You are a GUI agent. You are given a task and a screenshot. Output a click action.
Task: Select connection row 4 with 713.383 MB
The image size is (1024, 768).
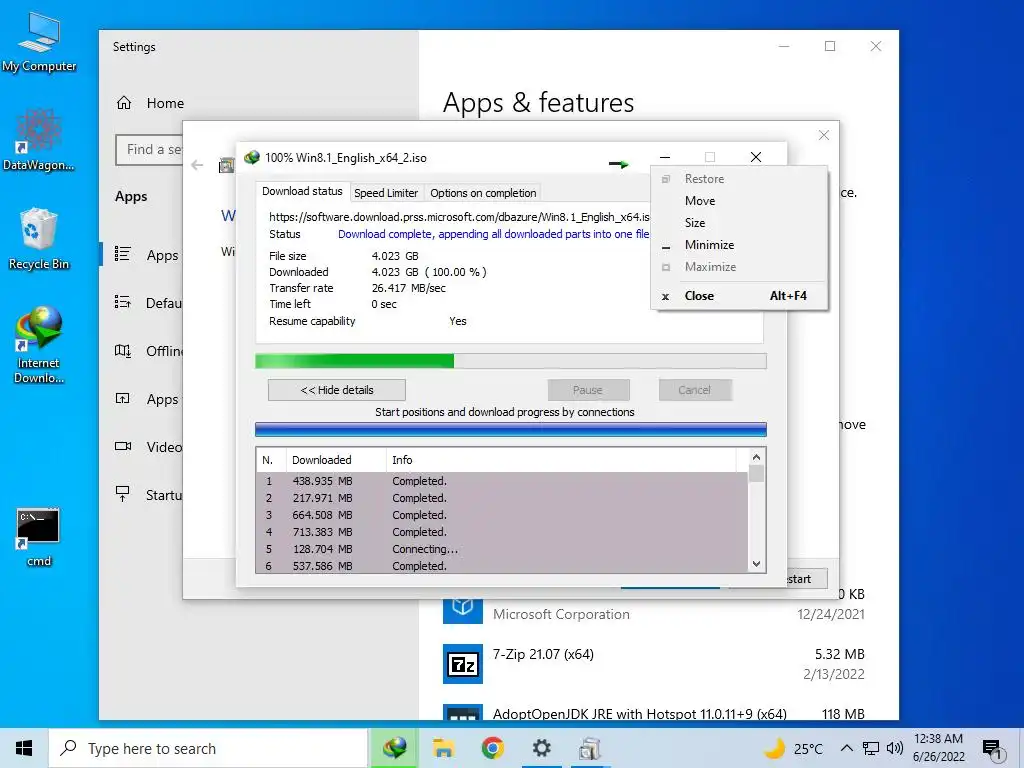(x=502, y=532)
